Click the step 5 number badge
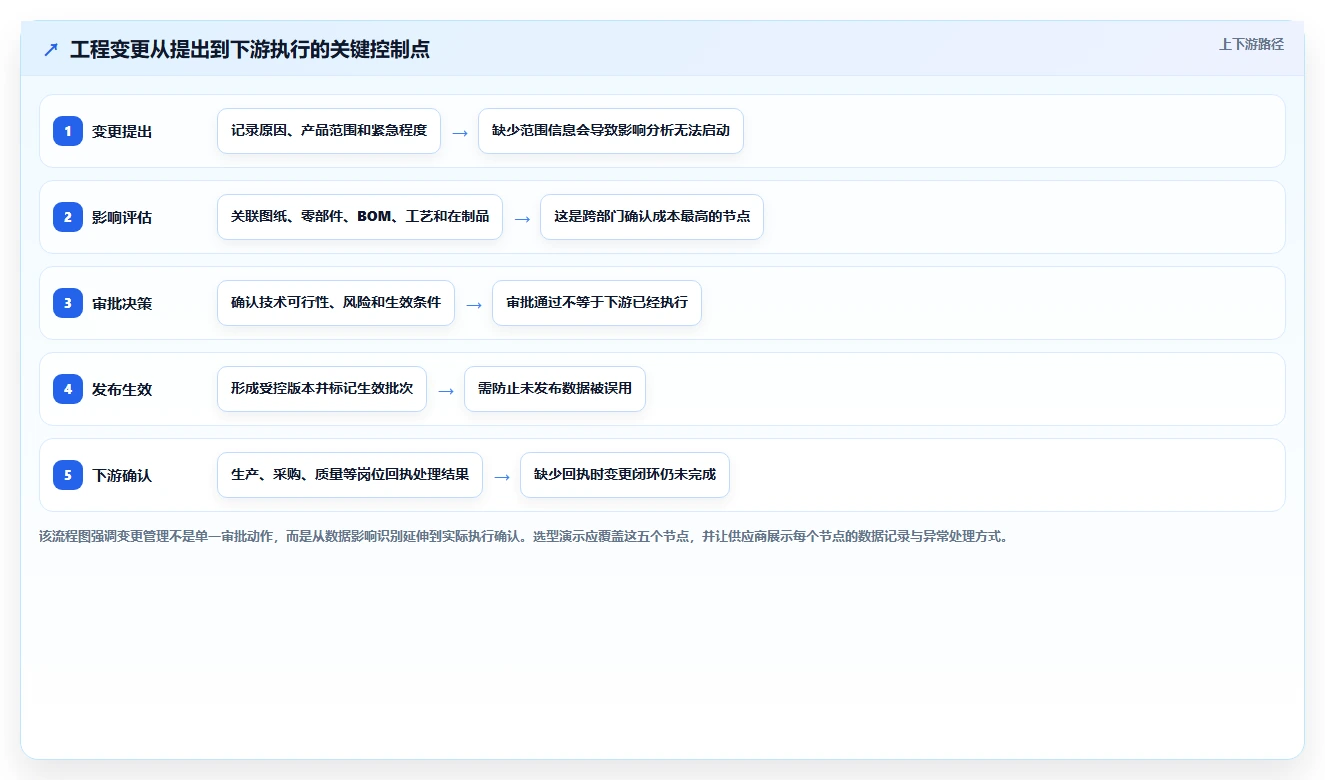Viewport: 1325px width, 780px height. click(68, 475)
